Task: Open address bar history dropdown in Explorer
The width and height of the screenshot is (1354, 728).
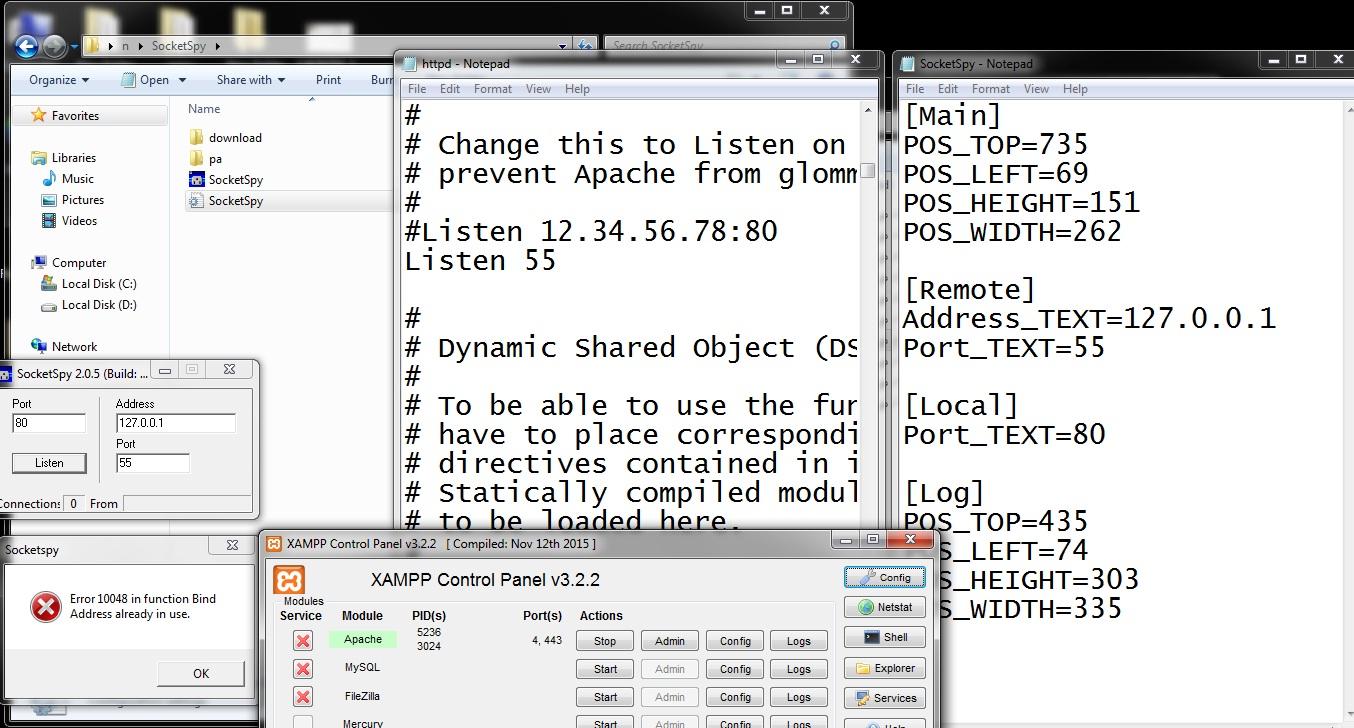Action: click(564, 46)
